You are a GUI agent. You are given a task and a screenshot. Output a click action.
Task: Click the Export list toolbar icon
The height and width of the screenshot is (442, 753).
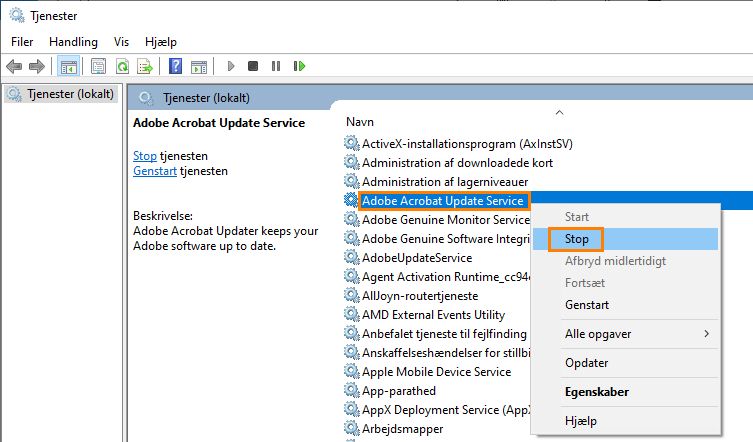point(145,66)
